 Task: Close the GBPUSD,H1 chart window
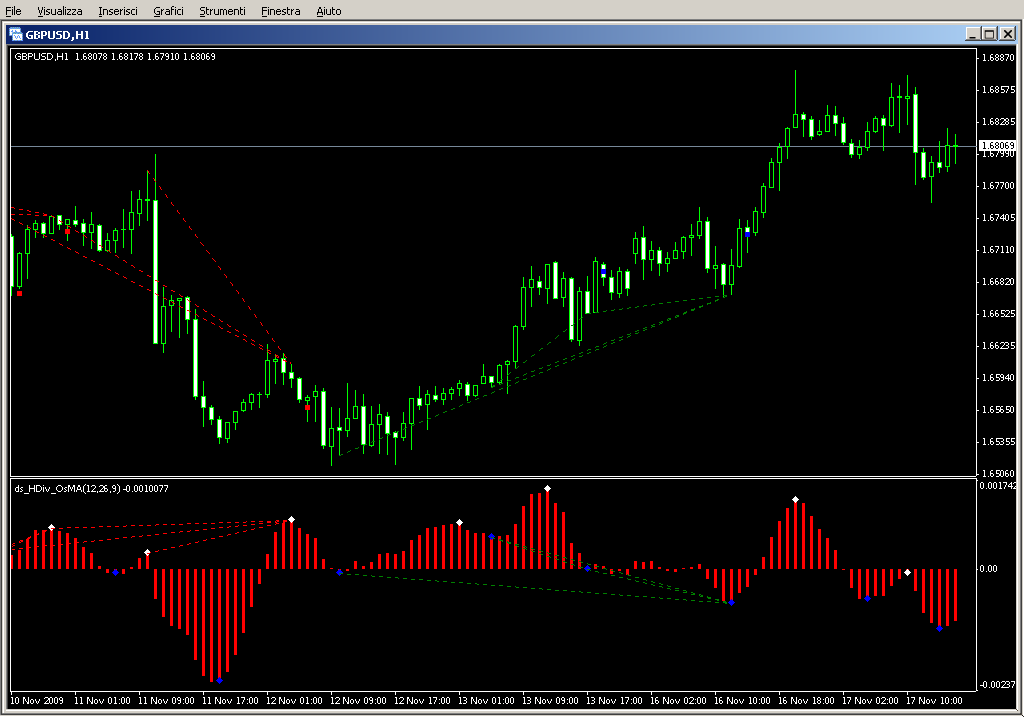click(1008, 34)
